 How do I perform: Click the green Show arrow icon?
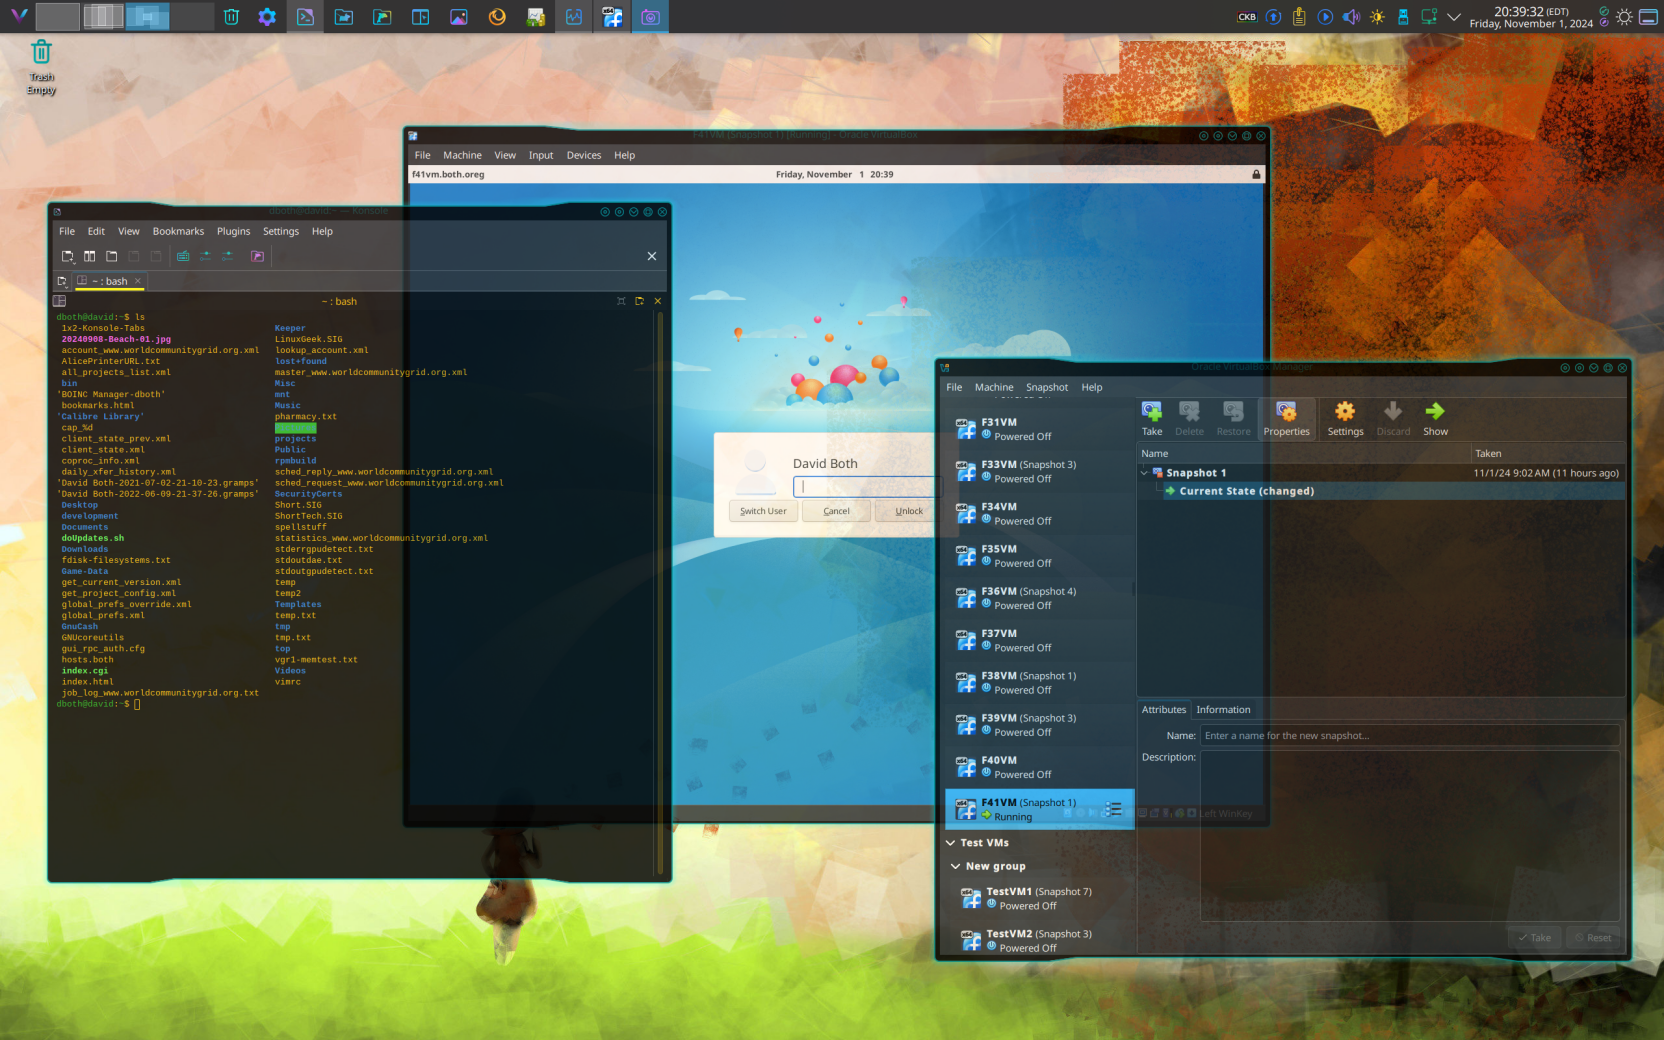pos(1435,418)
